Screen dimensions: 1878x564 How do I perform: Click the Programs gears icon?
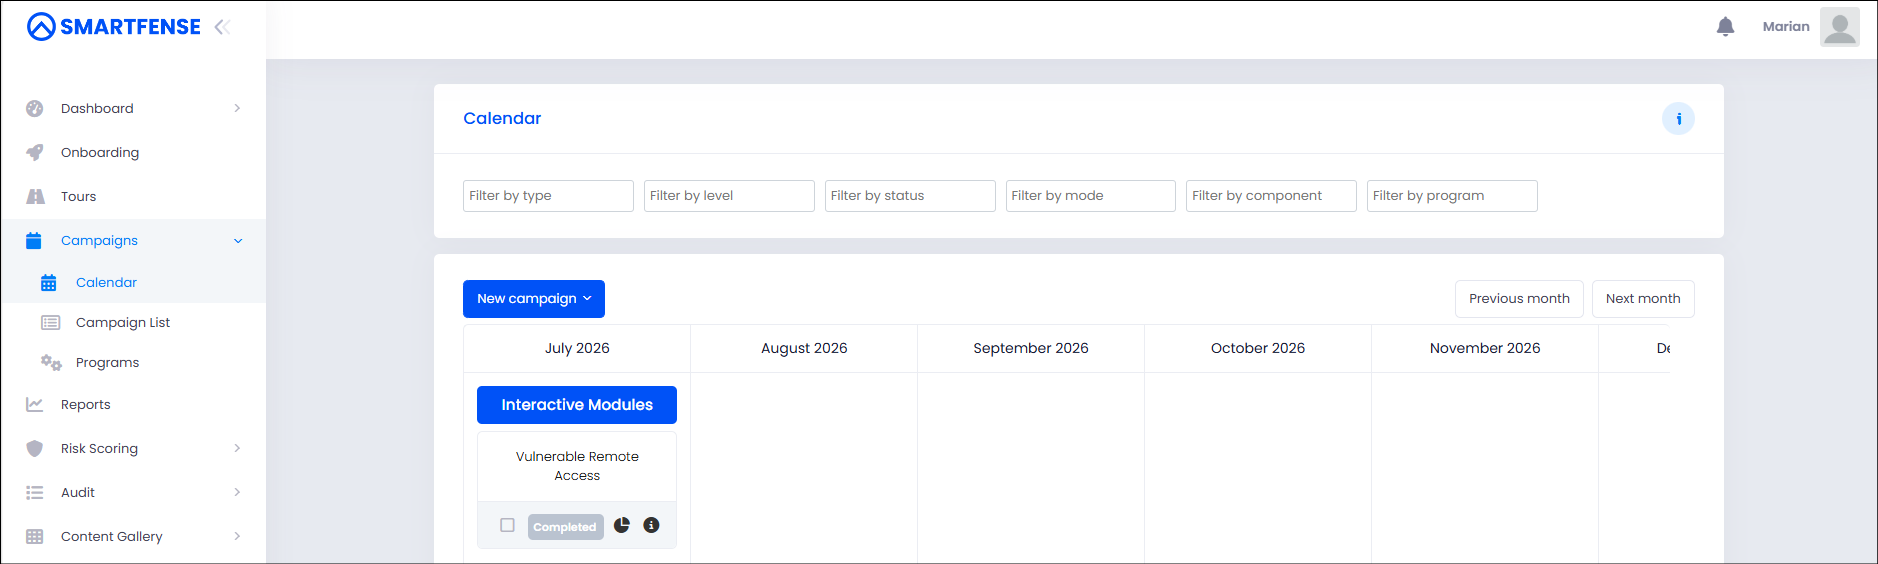coord(51,363)
